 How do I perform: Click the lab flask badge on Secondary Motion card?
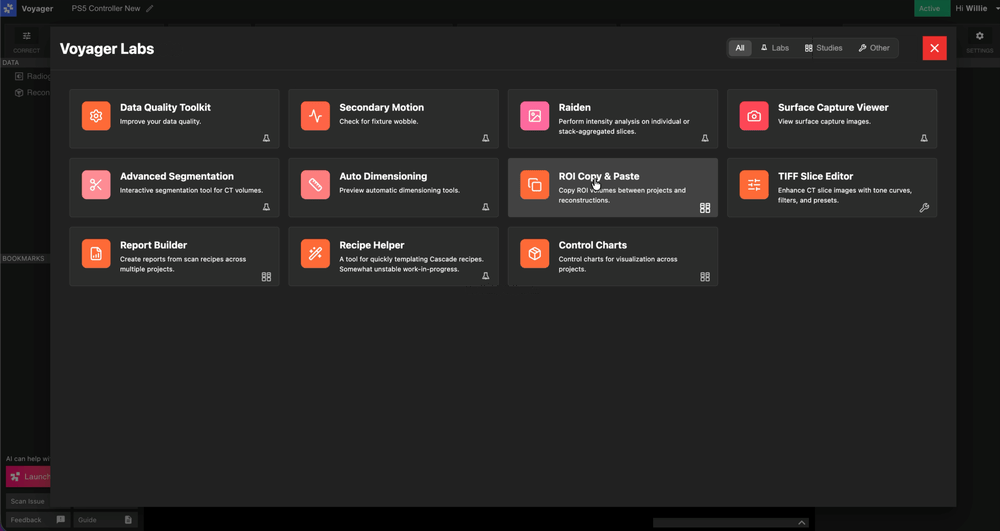pyautogui.click(x=485, y=138)
